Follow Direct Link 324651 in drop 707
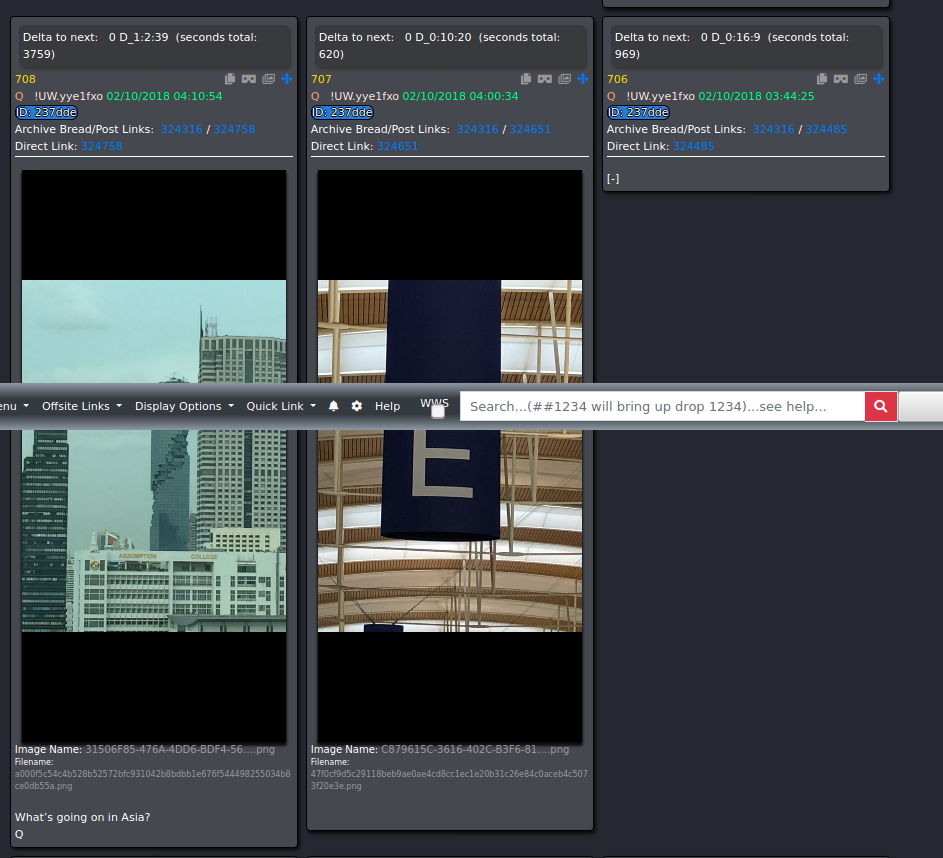The height and width of the screenshot is (858, 943). tap(398, 146)
